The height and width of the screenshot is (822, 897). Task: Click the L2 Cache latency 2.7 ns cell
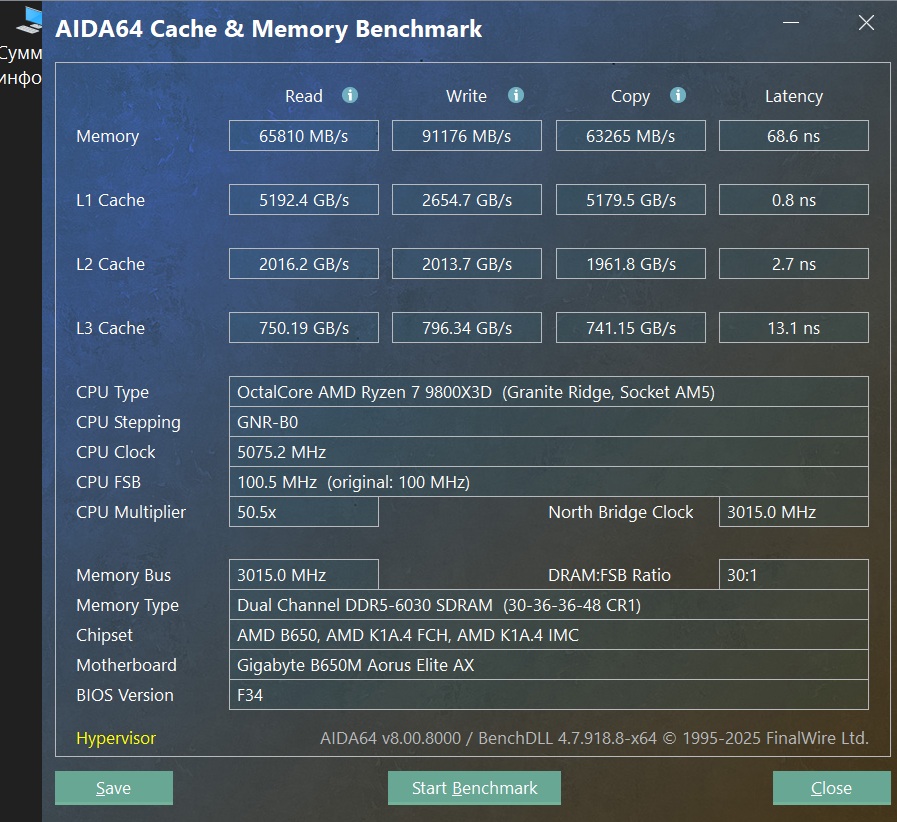point(793,264)
